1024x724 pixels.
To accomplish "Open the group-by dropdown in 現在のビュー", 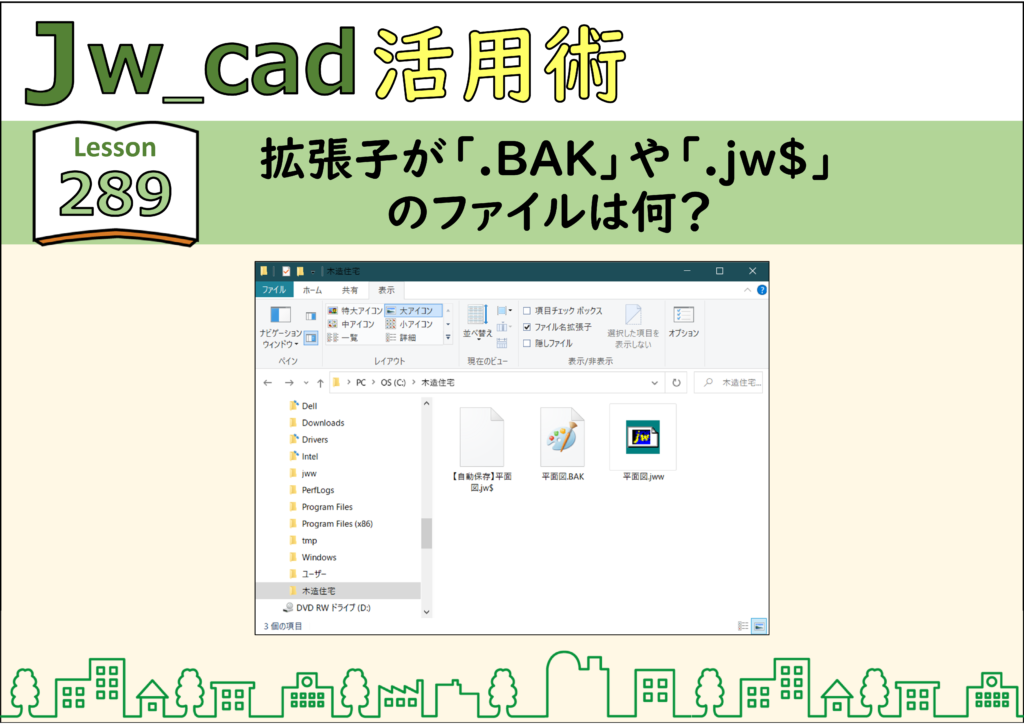I will (504, 311).
